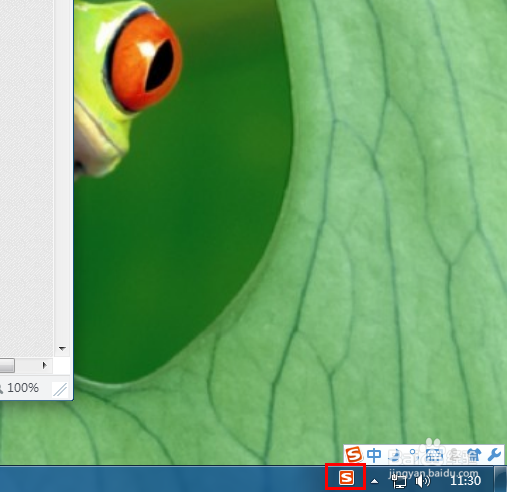The width and height of the screenshot is (507, 492).
Task: Open the Sogou skin shirt icon
Action: [474, 455]
